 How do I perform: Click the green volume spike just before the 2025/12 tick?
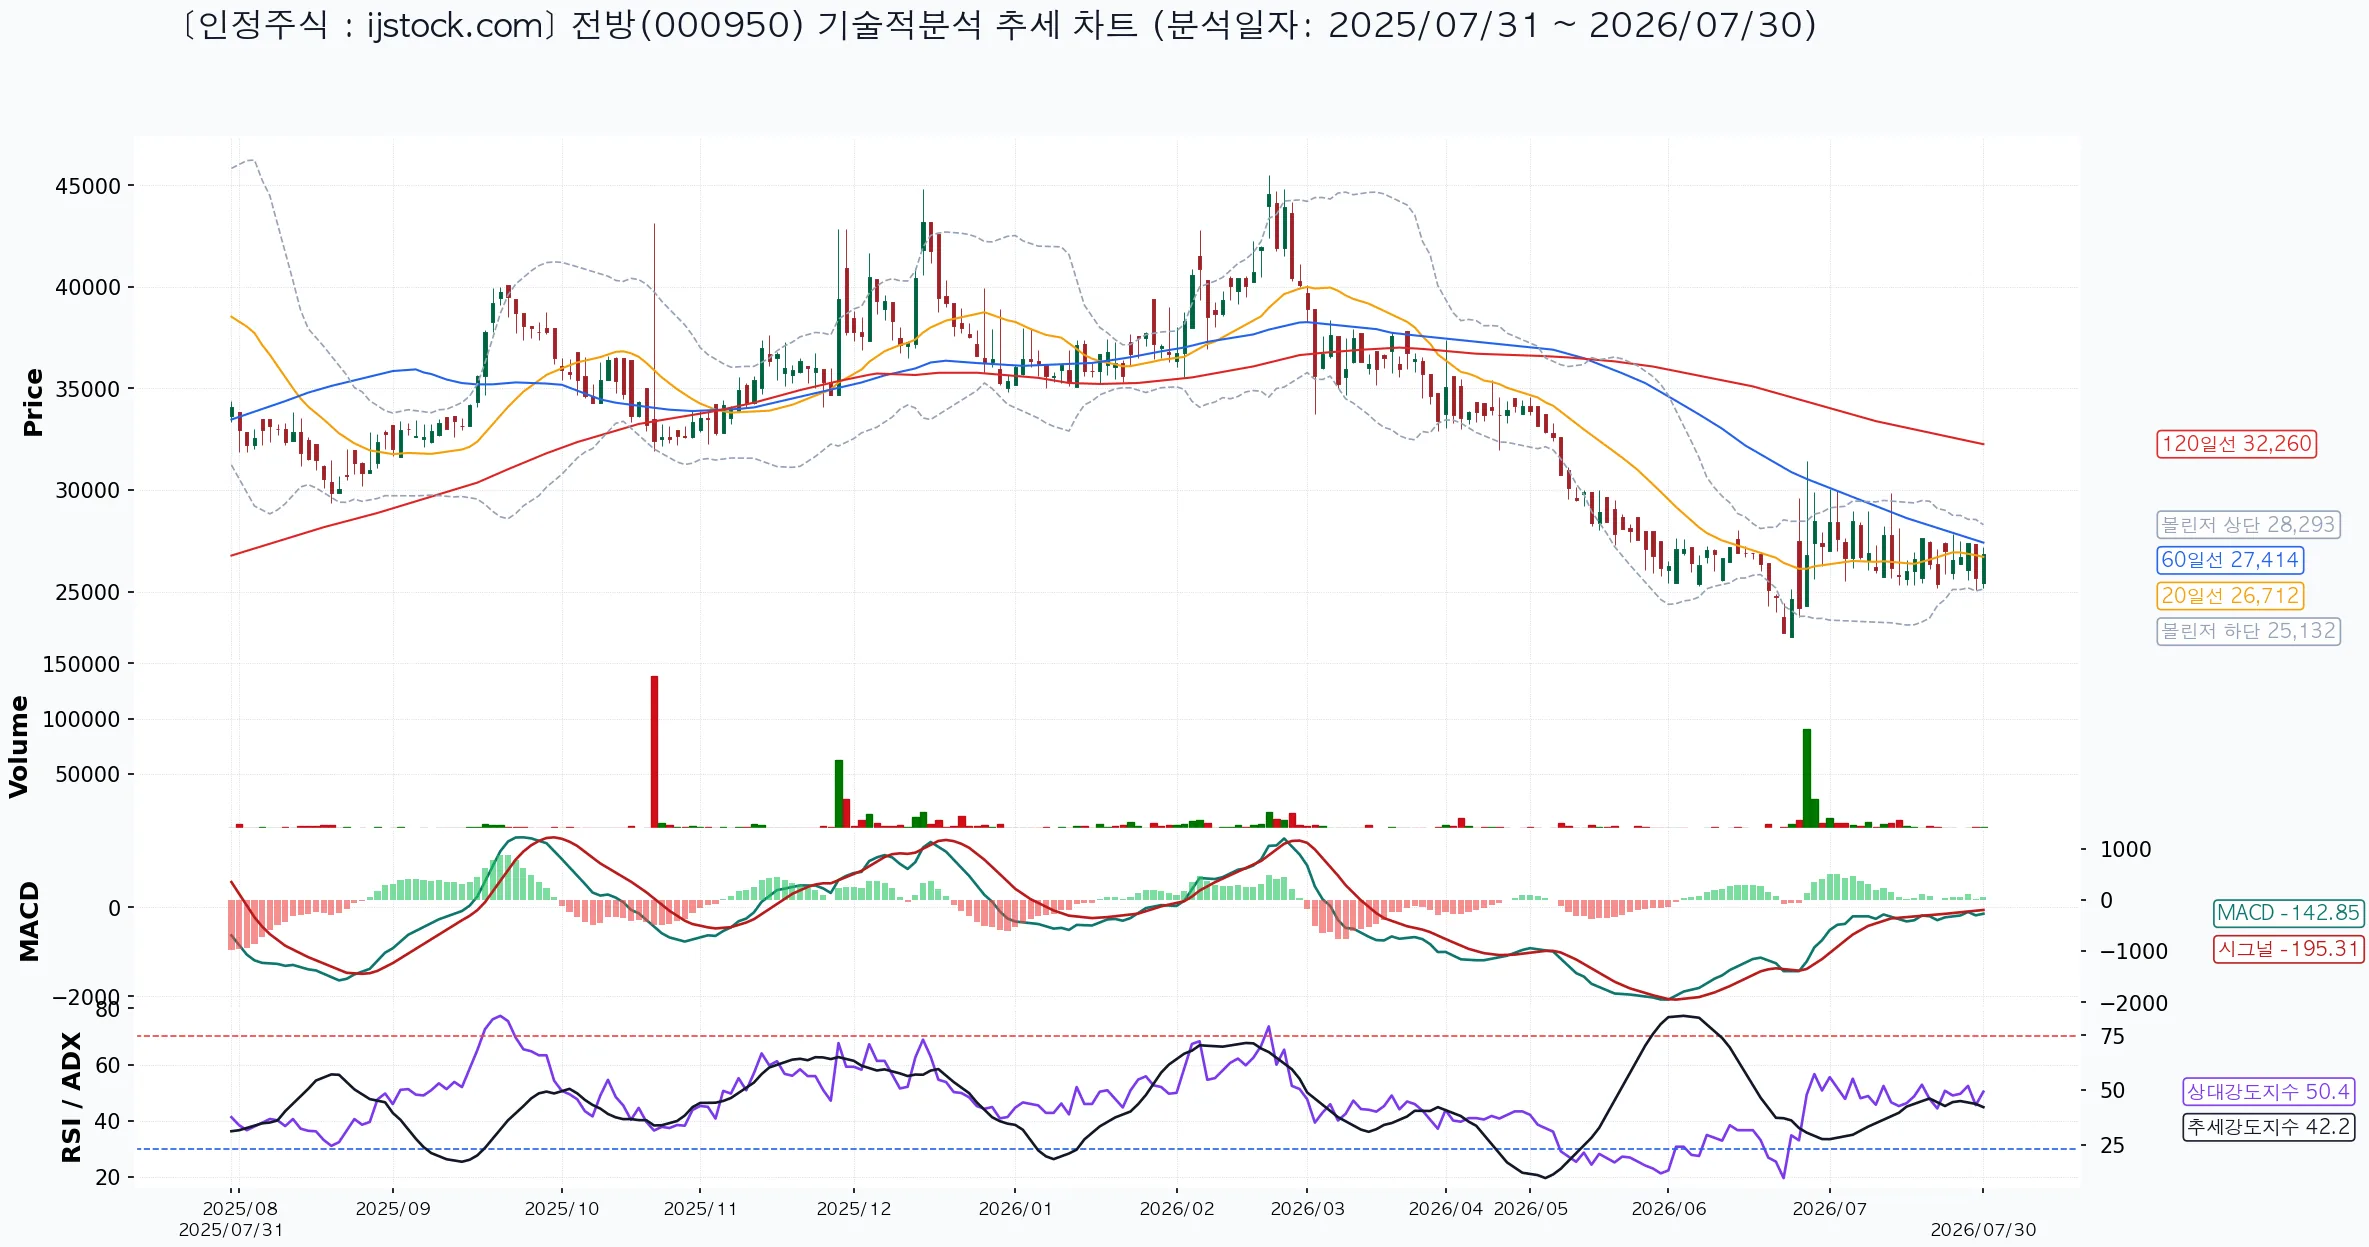[839, 794]
